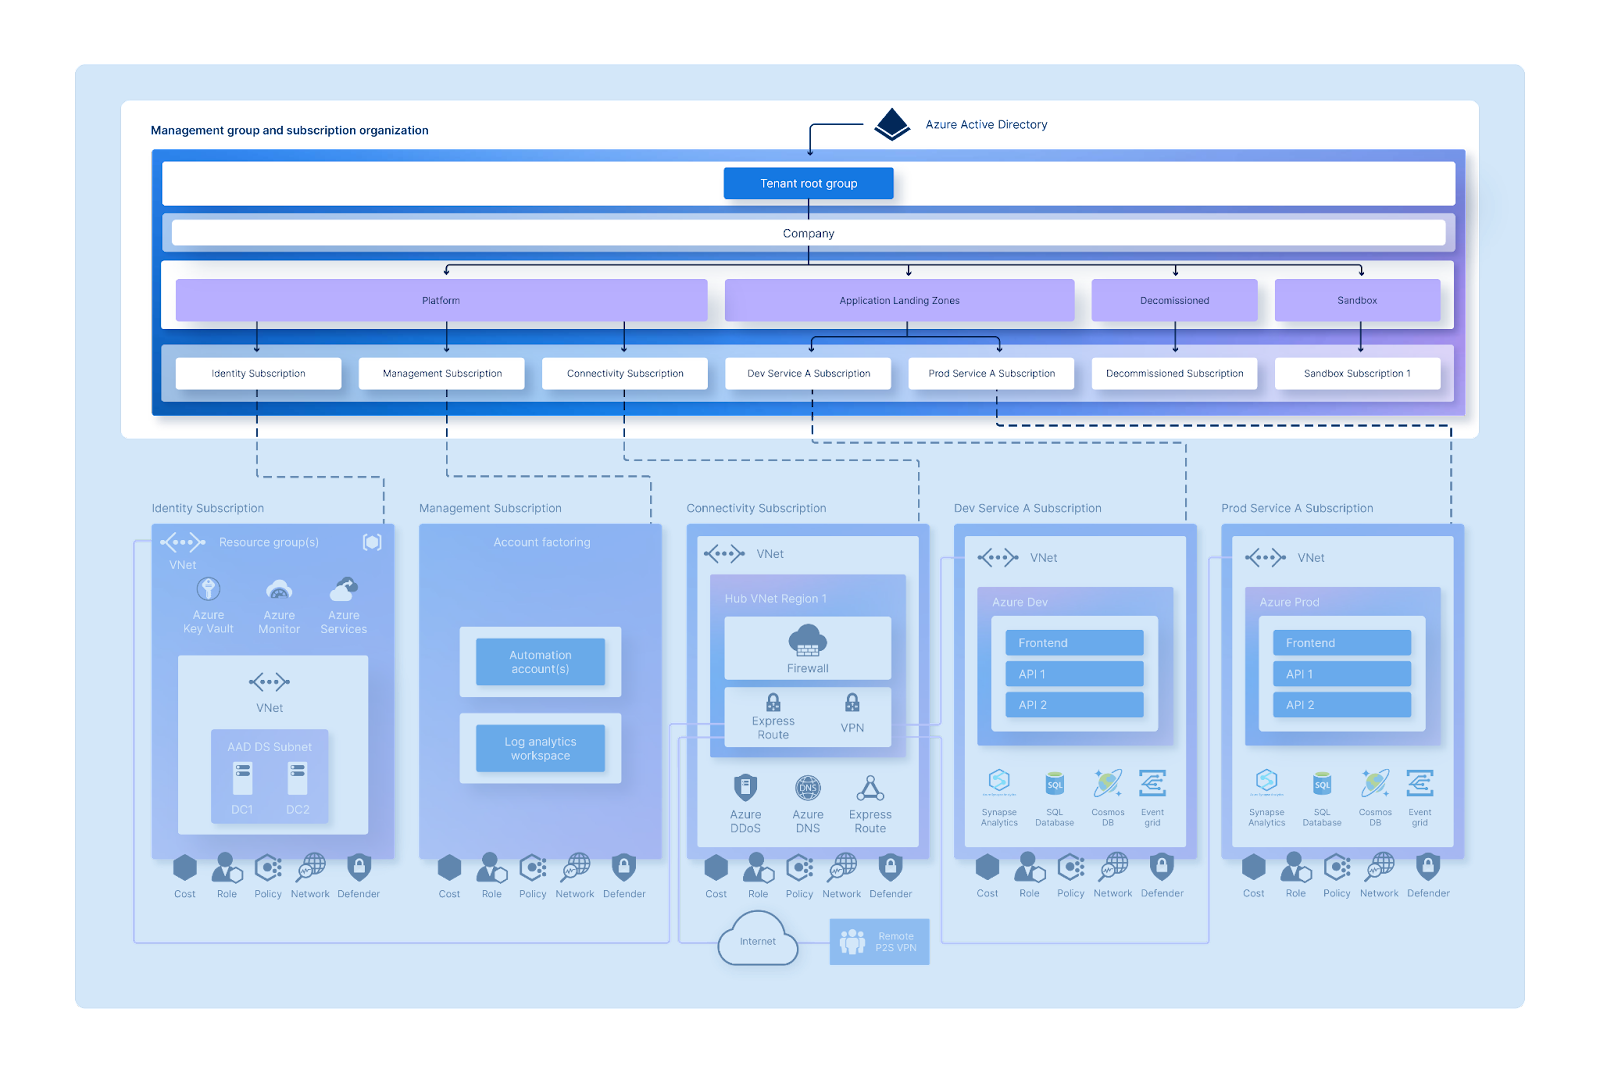Select the Defender icon under Identity Subscription

pyautogui.click(x=359, y=867)
